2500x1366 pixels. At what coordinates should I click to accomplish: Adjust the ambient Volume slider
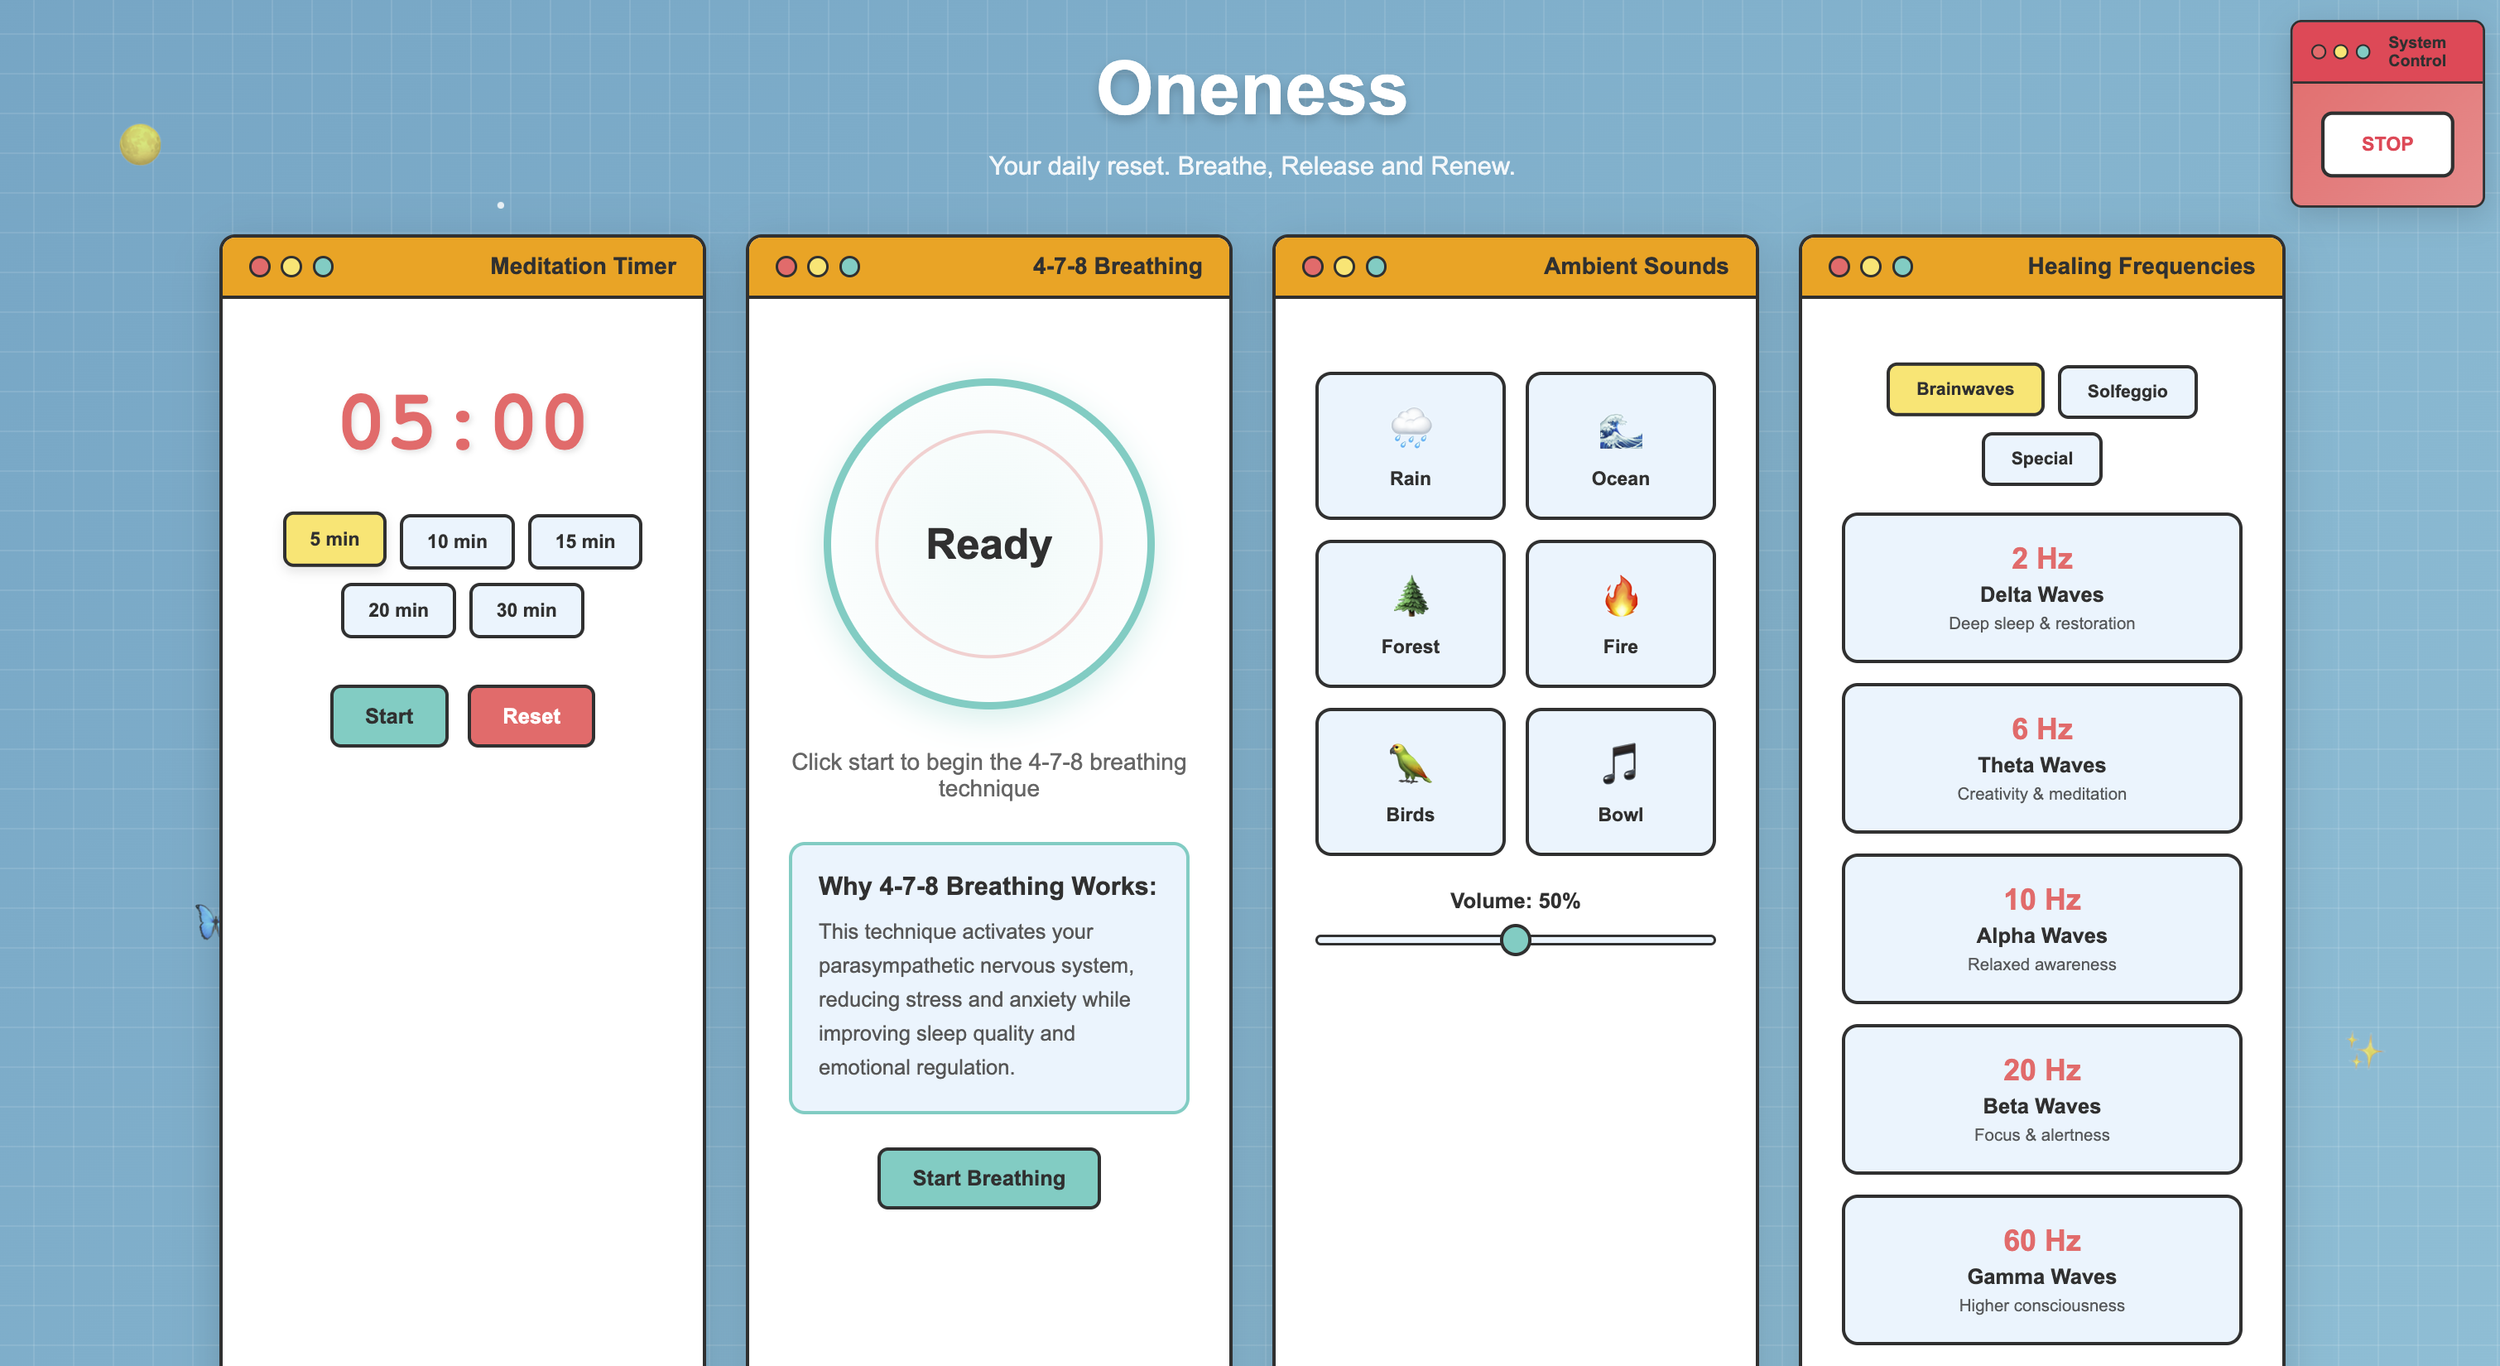tap(1515, 940)
